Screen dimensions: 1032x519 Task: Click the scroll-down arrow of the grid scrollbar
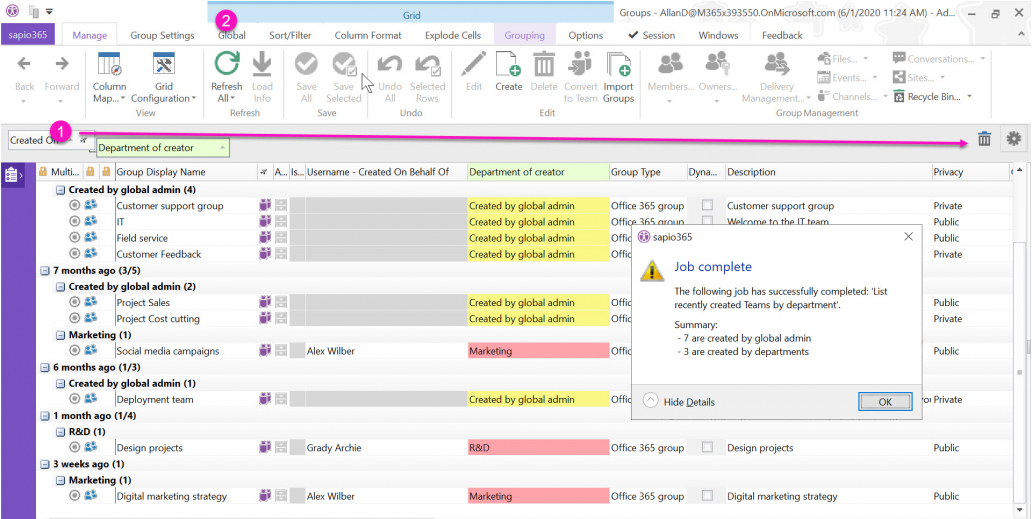click(1021, 509)
